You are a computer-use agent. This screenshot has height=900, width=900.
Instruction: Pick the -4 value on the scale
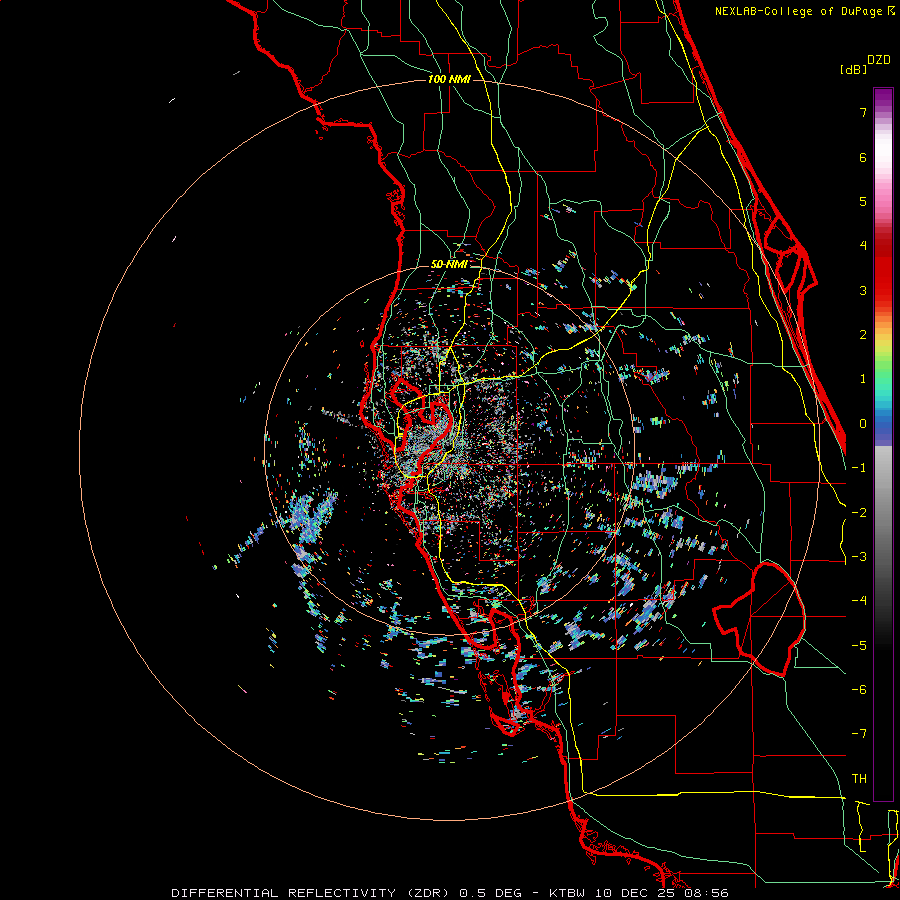[x=859, y=601]
